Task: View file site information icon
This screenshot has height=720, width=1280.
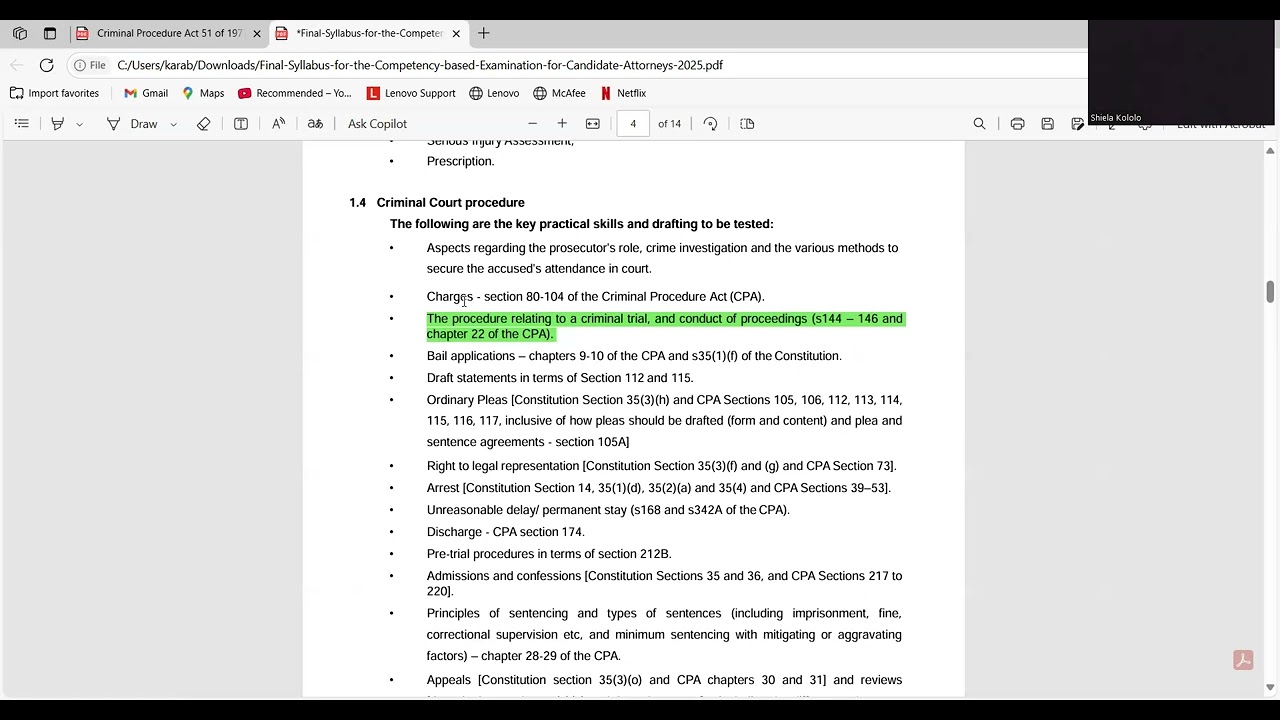Action: pyautogui.click(x=89, y=65)
